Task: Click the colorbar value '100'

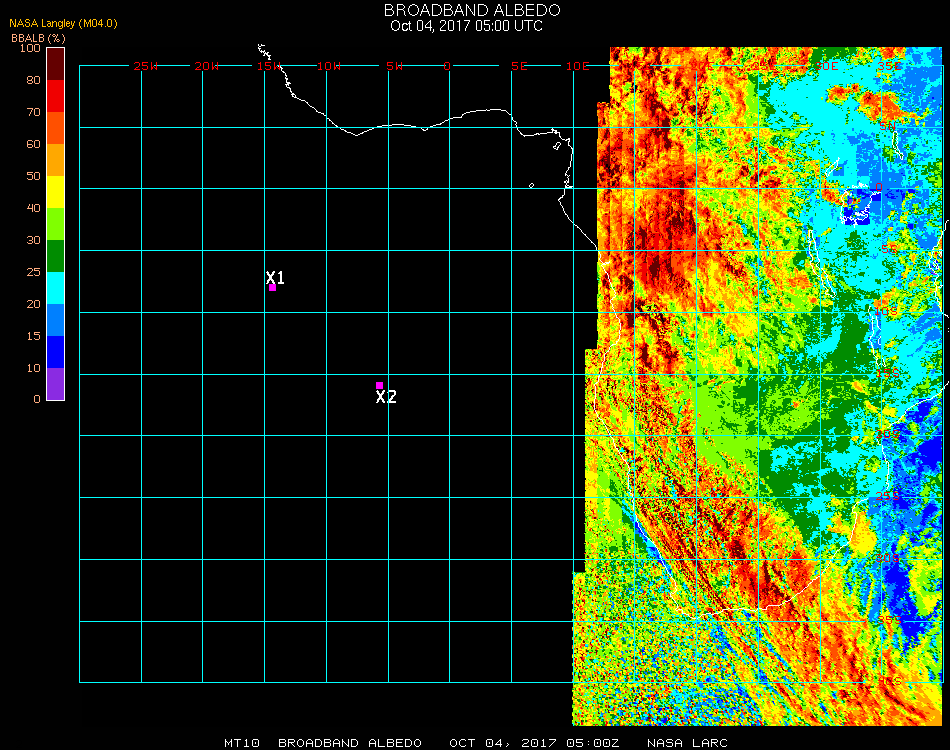Action: click(x=30, y=48)
